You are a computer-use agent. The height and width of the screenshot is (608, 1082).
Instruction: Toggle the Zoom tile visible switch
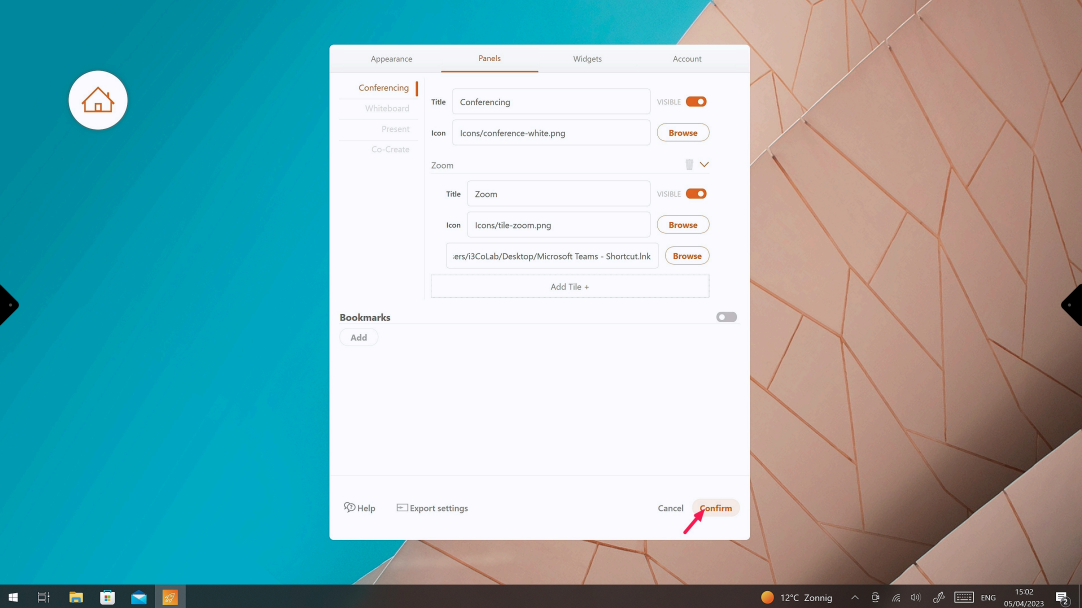(x=696, y=194)
